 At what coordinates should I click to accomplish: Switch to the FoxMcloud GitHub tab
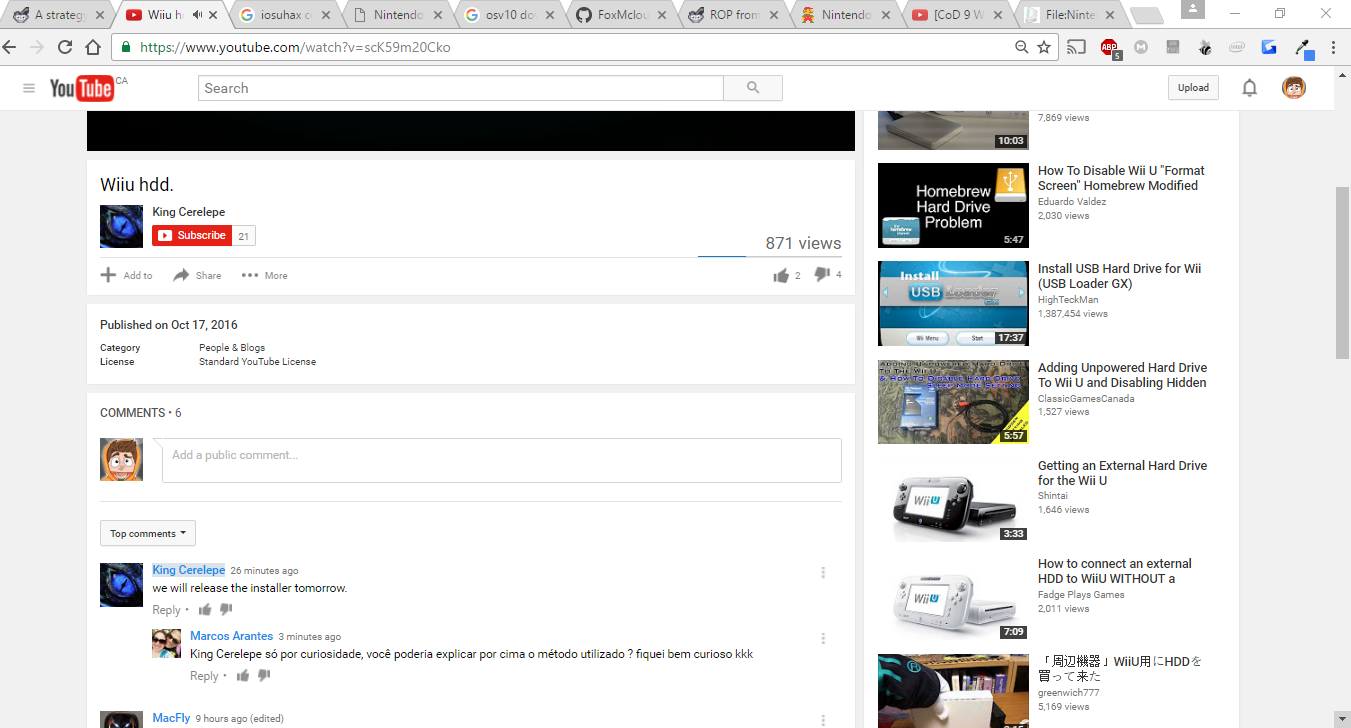point(620,15)
